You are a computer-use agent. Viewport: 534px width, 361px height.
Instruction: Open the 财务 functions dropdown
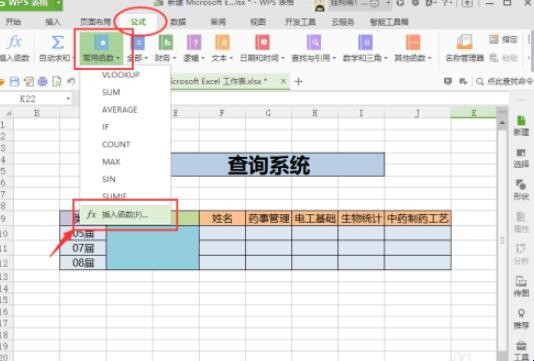[166, 49]
